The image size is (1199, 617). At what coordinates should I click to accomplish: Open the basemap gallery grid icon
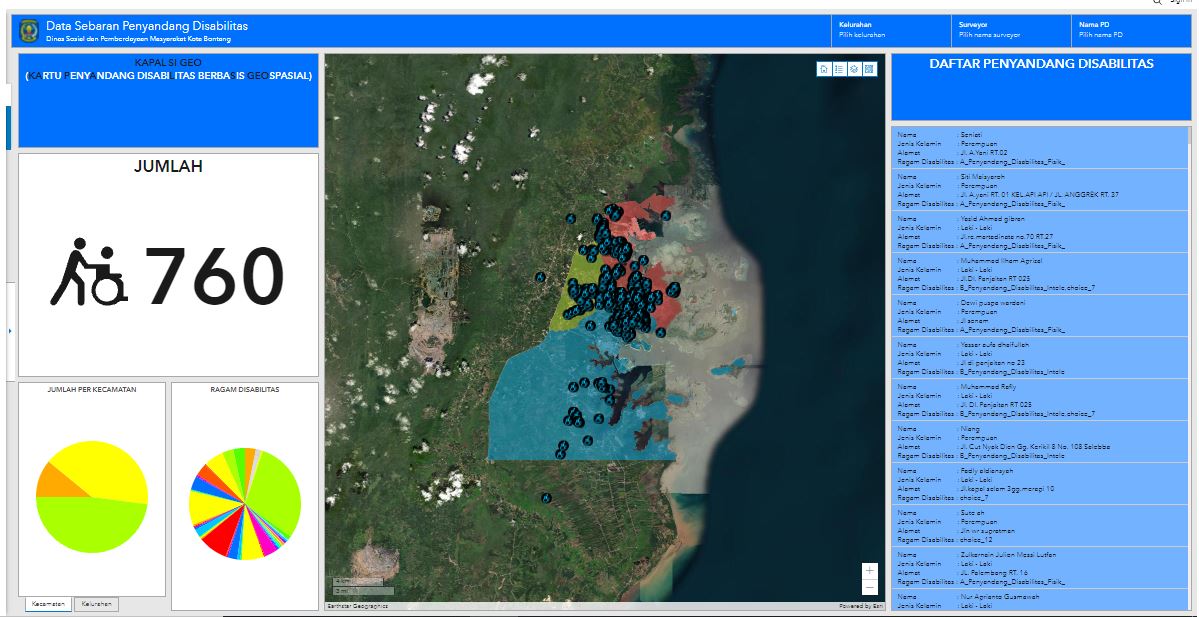click(869, 69)
